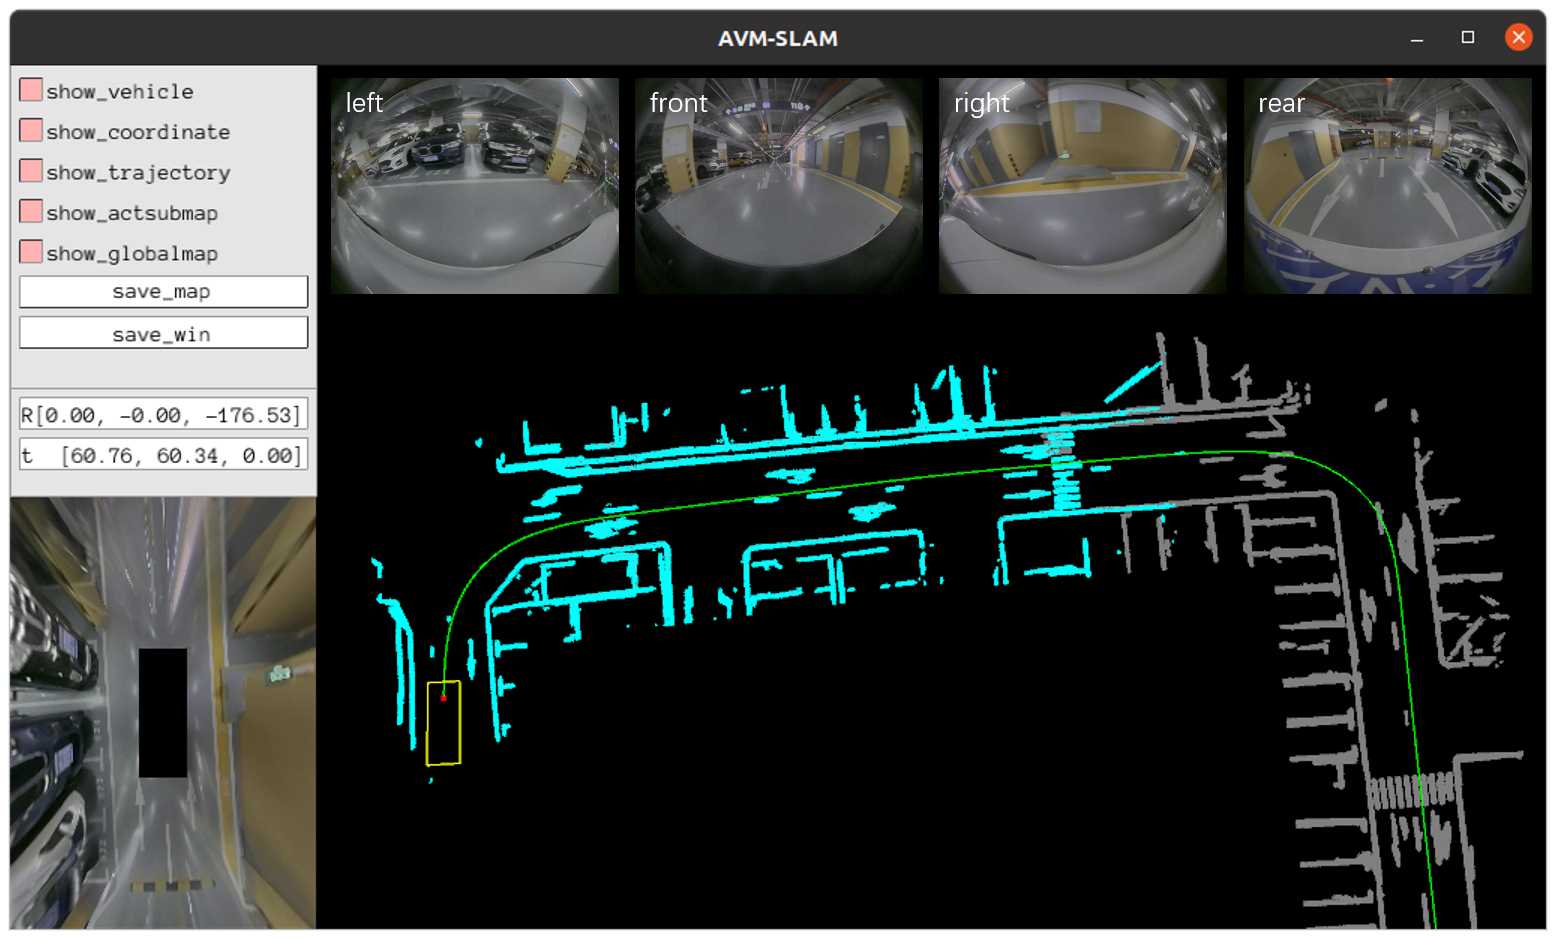Toggle the show_globalmap checkbox
Screen dimensions: 1556x940
[x=31, y=253]
